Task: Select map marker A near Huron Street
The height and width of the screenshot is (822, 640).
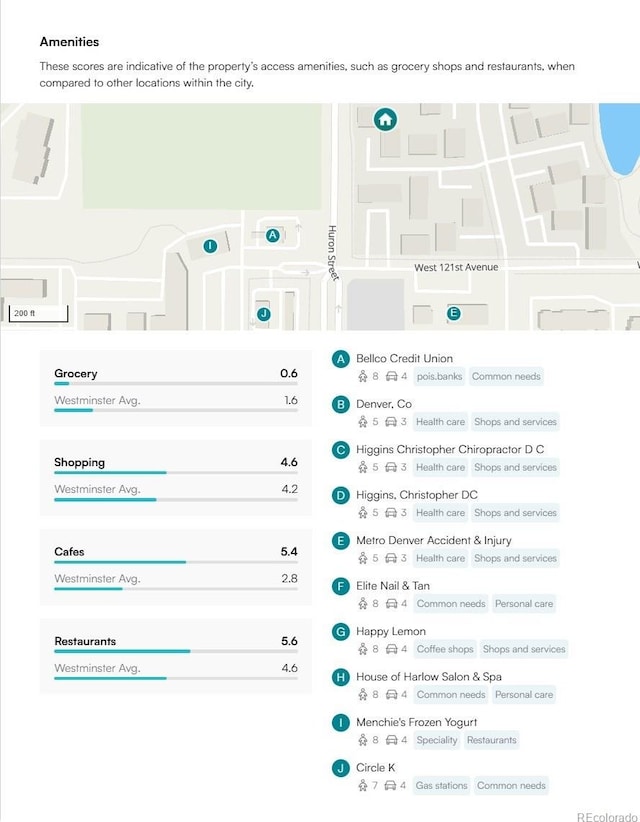Action: click(272, 235)
